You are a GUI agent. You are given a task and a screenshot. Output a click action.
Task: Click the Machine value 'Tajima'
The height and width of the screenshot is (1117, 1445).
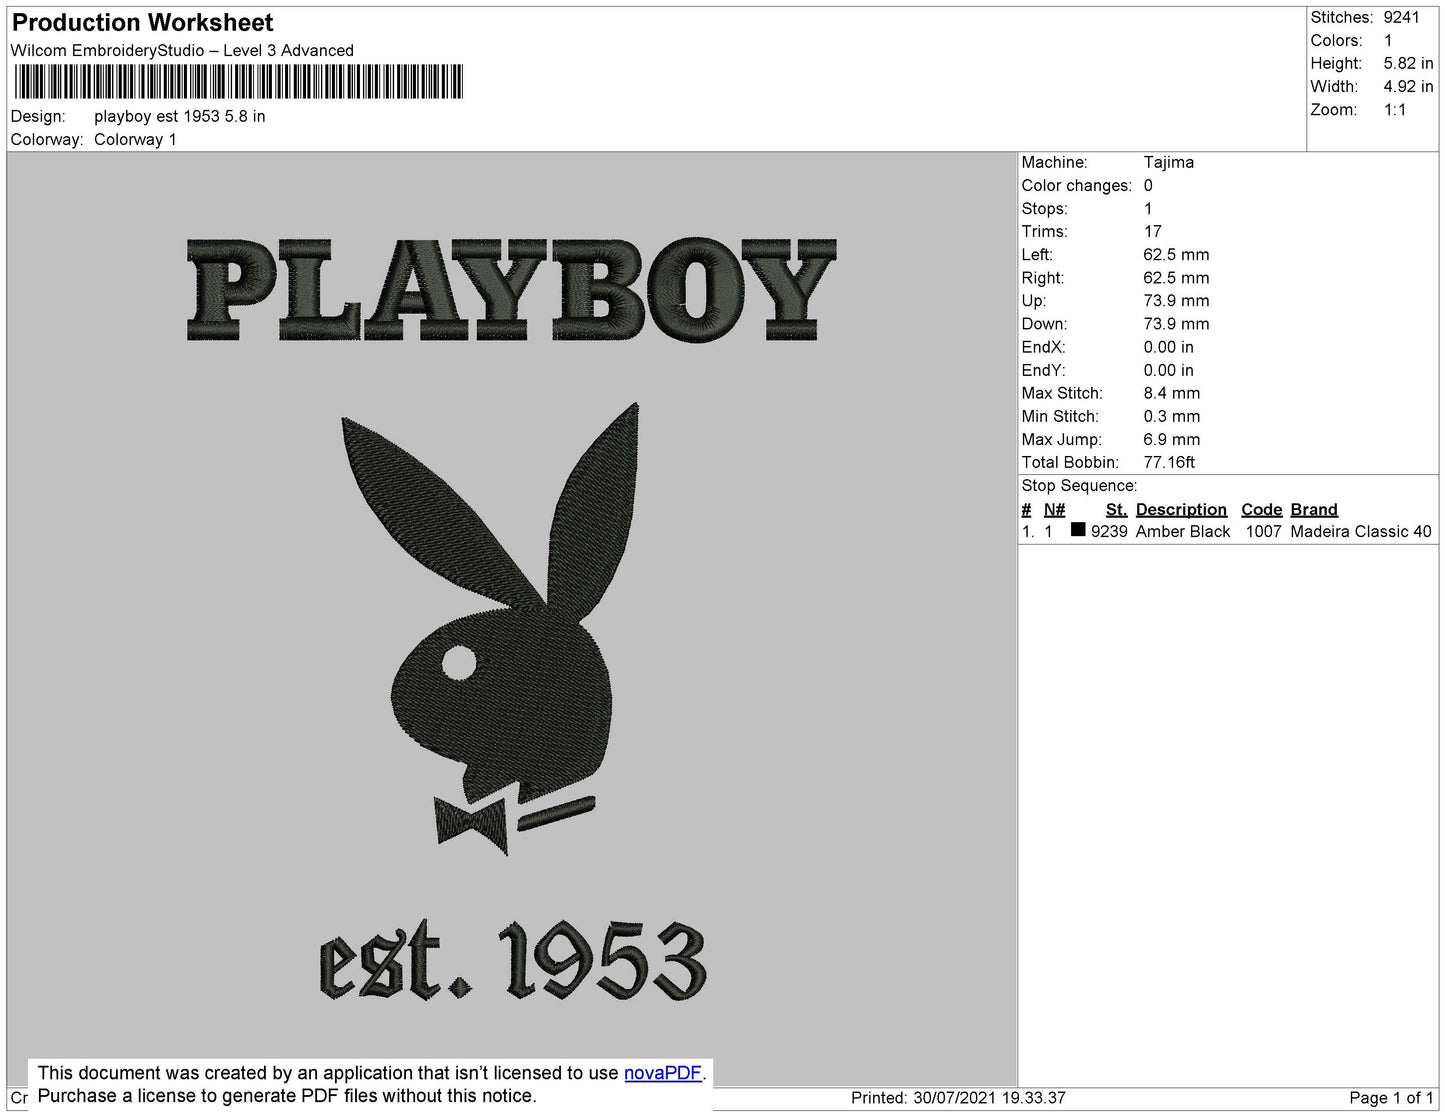click(1169, 162)
